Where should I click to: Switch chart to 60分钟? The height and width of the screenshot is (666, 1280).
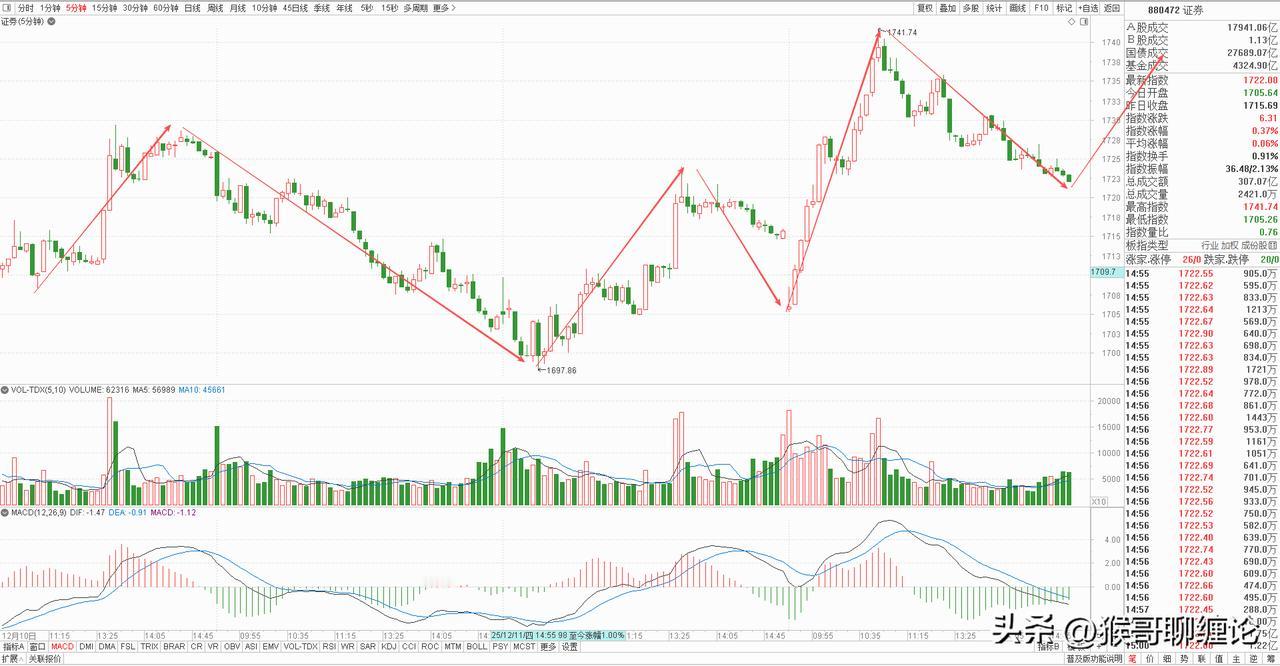(x=165, y=8)
